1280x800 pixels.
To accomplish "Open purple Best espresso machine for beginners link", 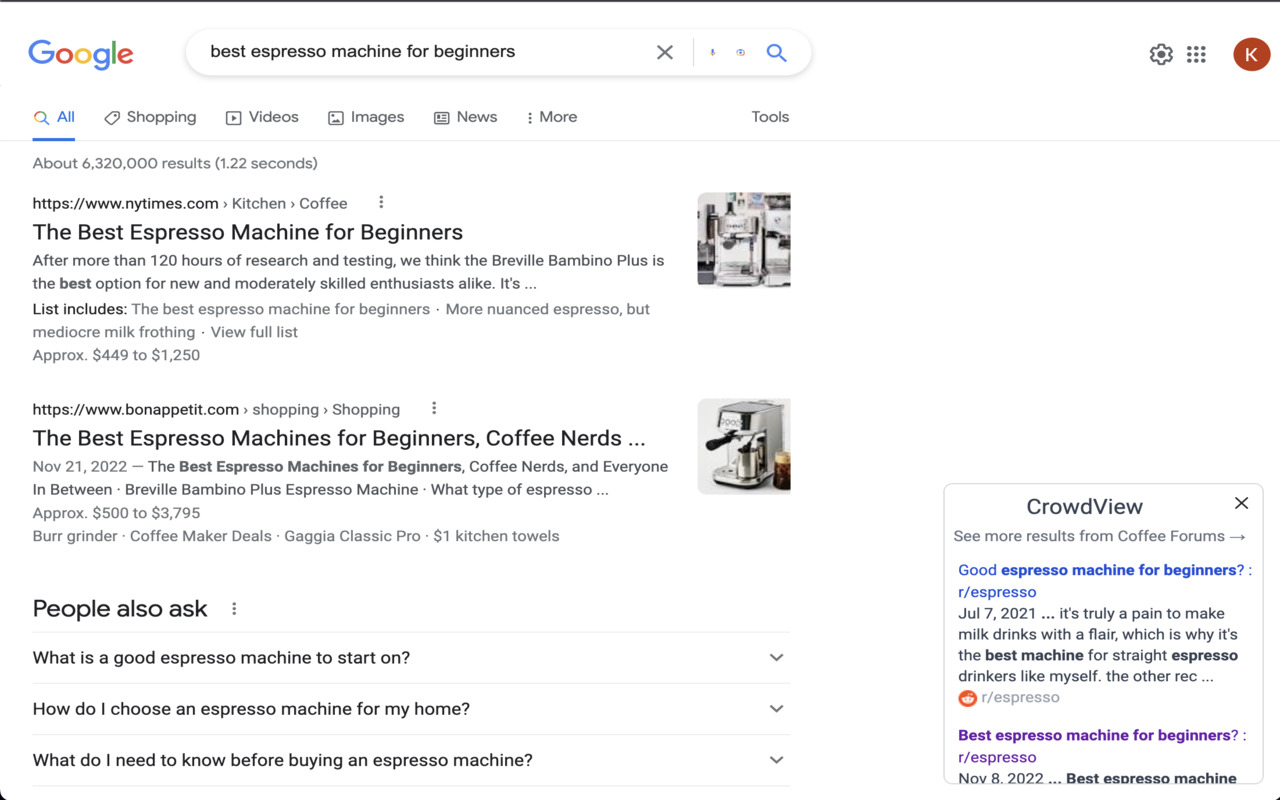I will coord(1102,746).
